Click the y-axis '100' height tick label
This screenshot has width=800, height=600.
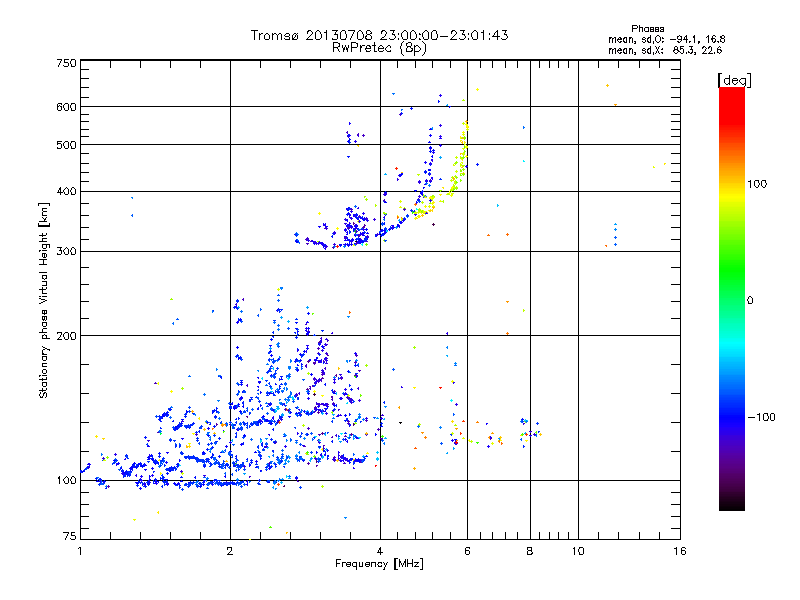66,480
